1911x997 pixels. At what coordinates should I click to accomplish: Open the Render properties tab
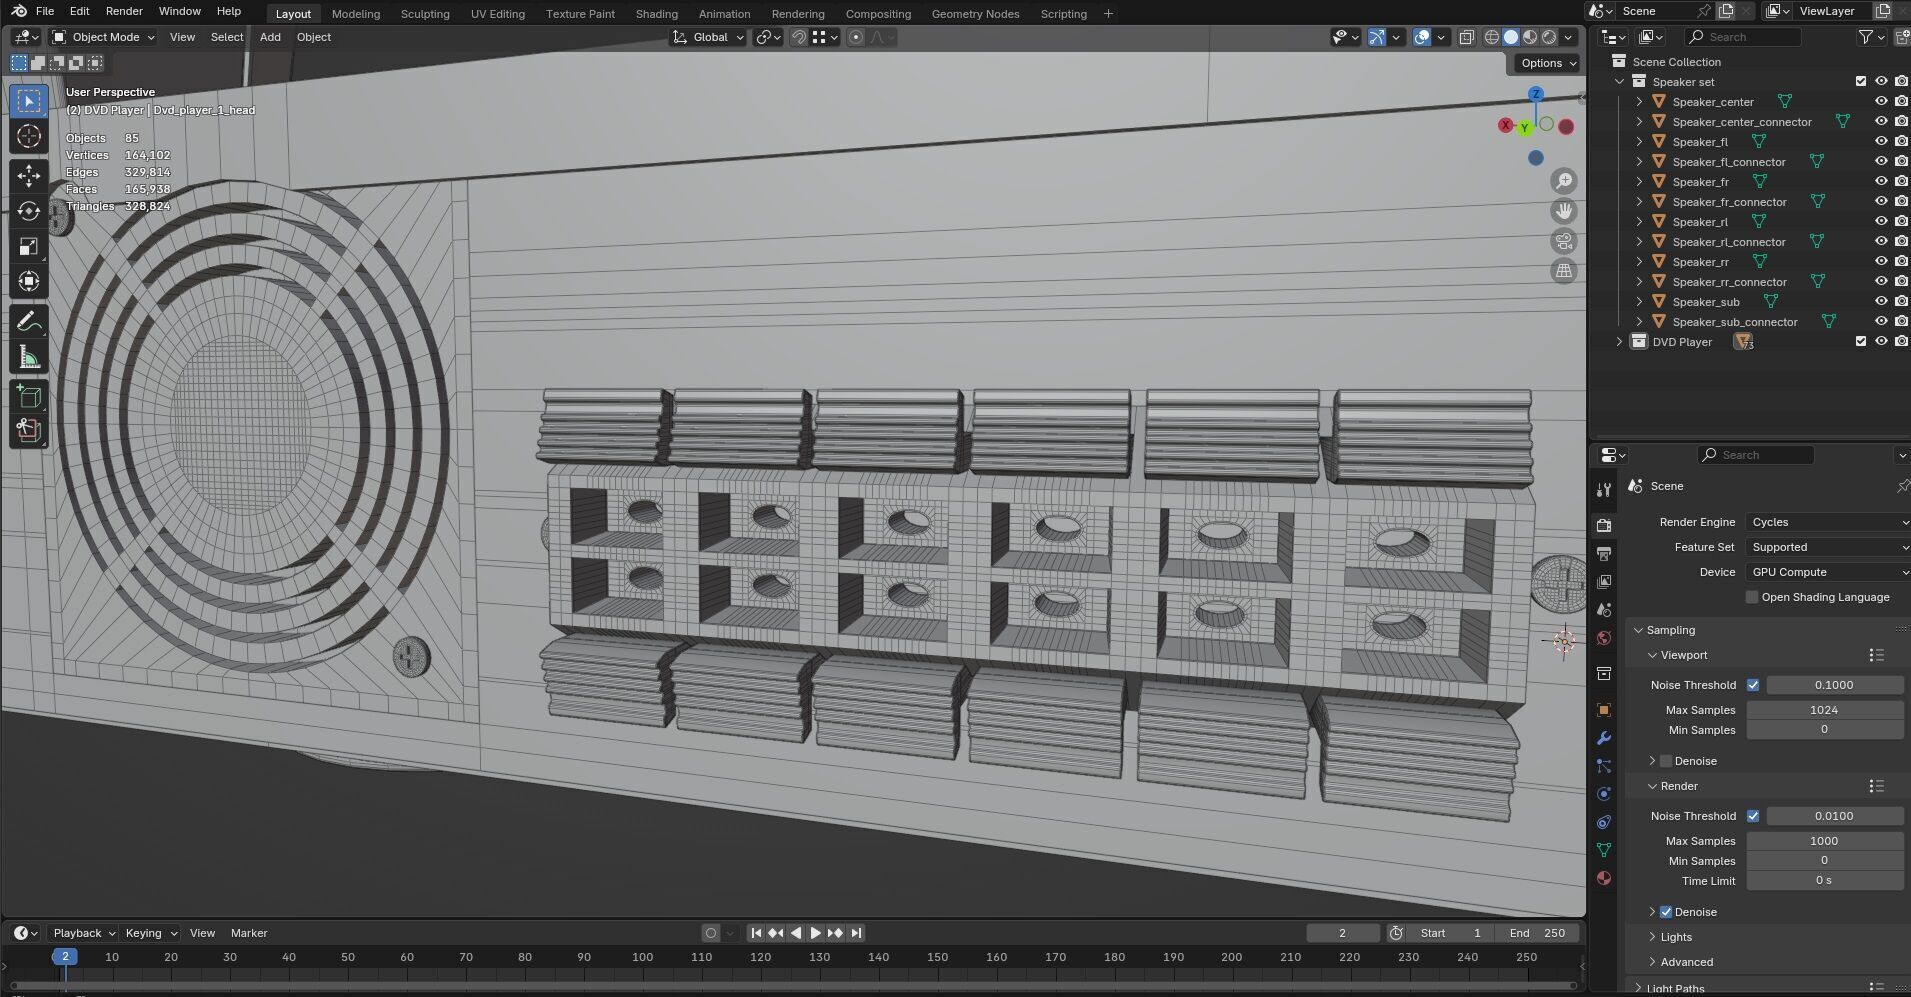click(x=1604, y=525)
